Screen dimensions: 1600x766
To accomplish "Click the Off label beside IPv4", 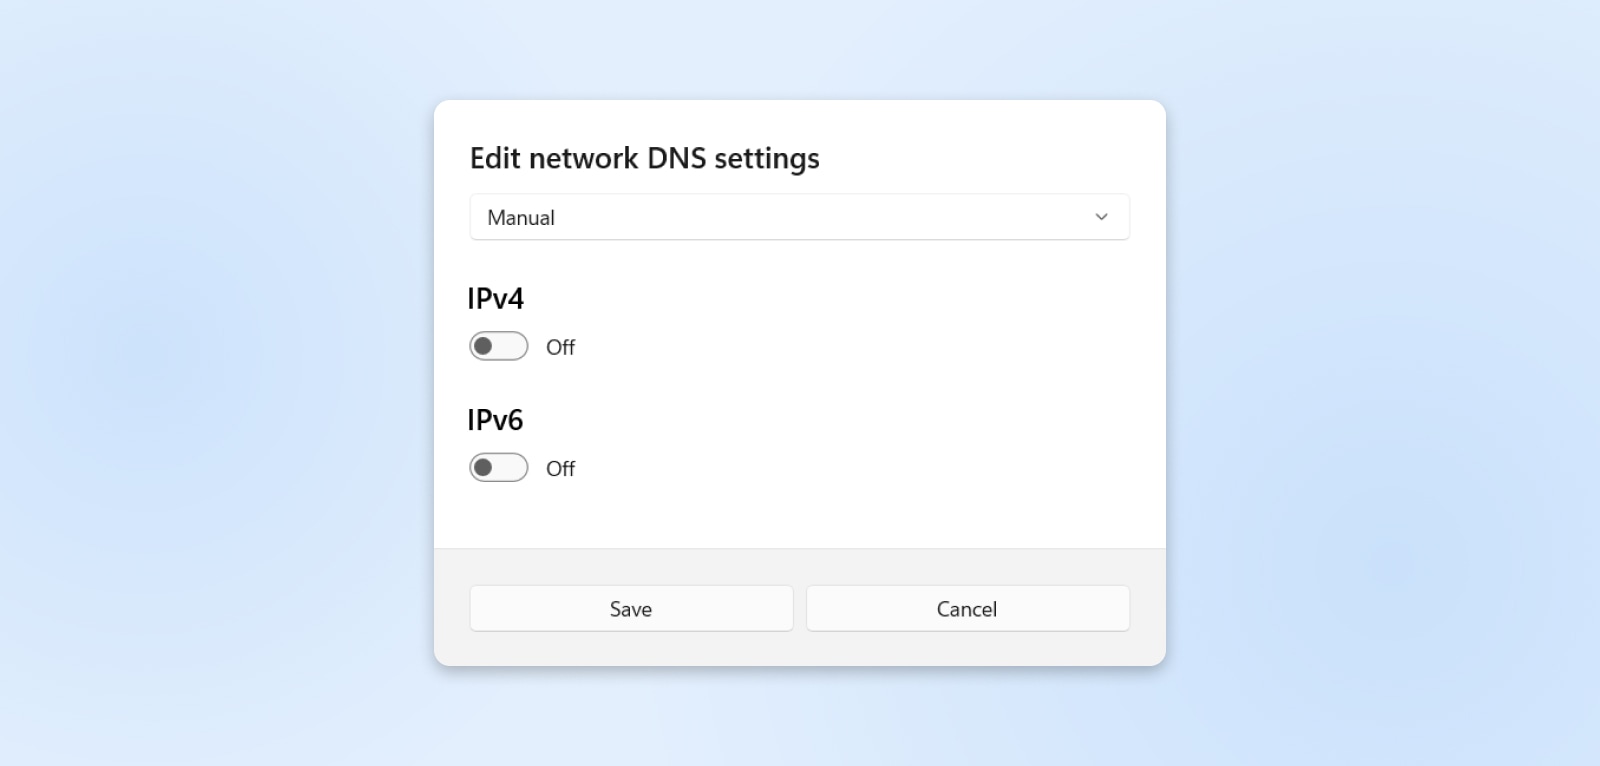I will coord(560,347).
